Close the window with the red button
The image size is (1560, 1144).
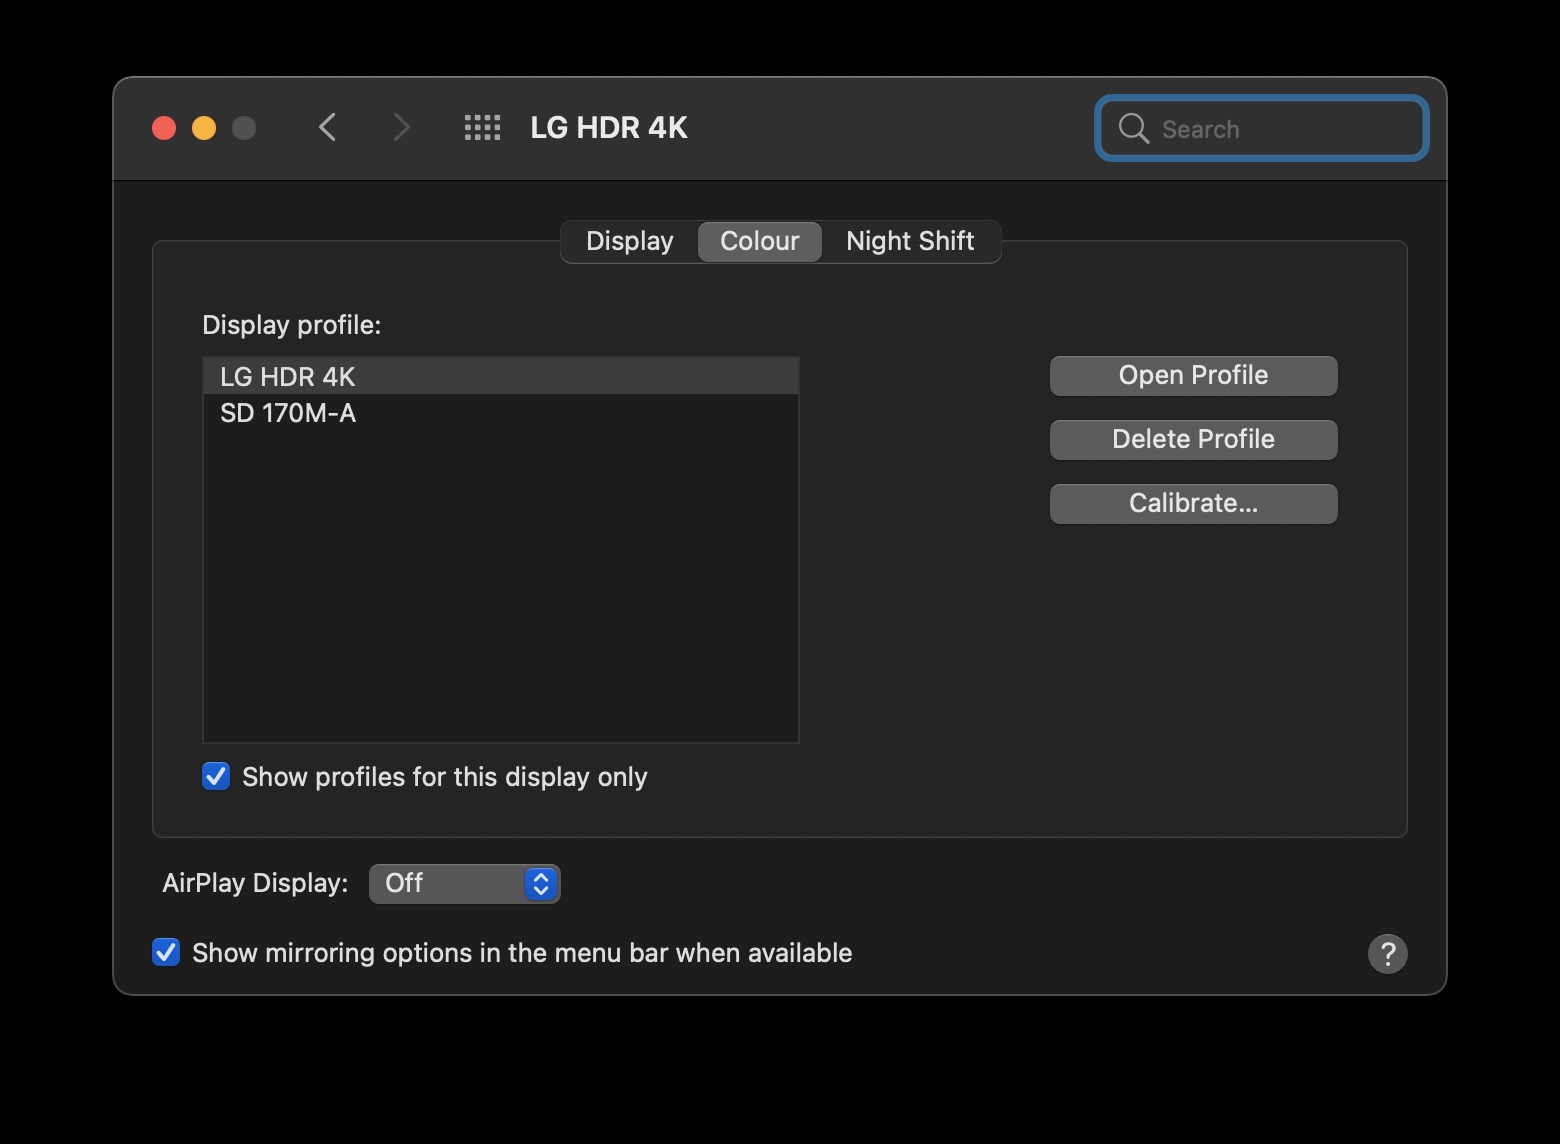click(164, 128)
